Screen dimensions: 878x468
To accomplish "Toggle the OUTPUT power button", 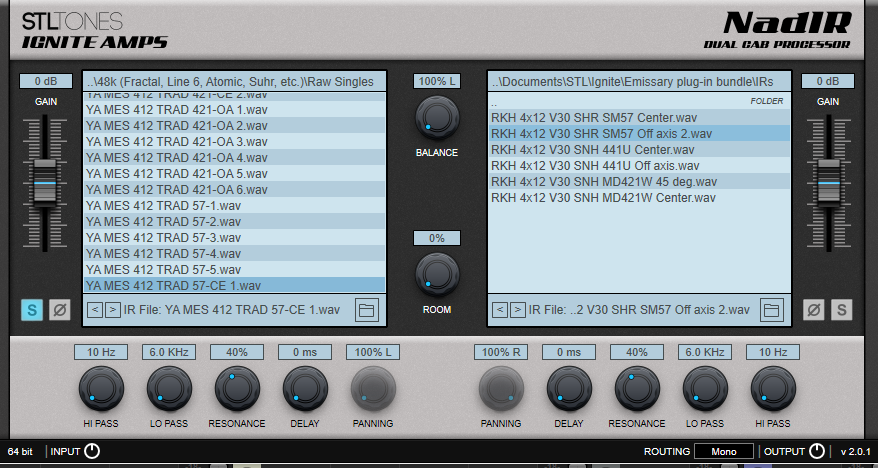I will pyautogui.click(x=817, y=451).
